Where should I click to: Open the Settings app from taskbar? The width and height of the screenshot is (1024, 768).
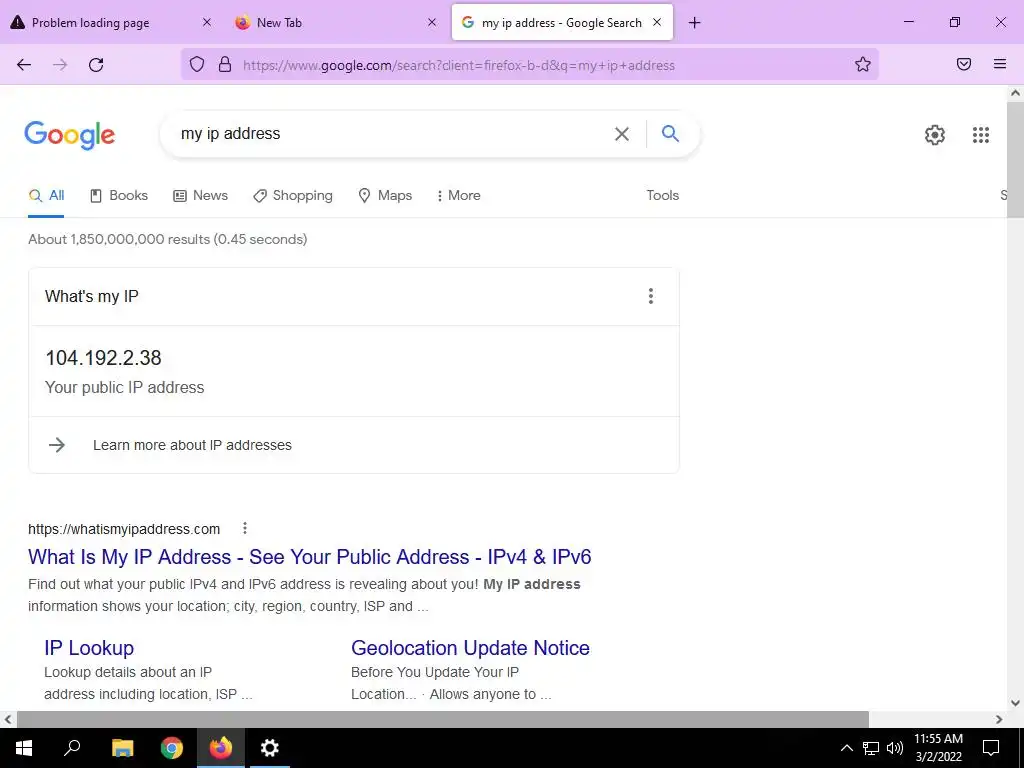(x=270, y=748)
